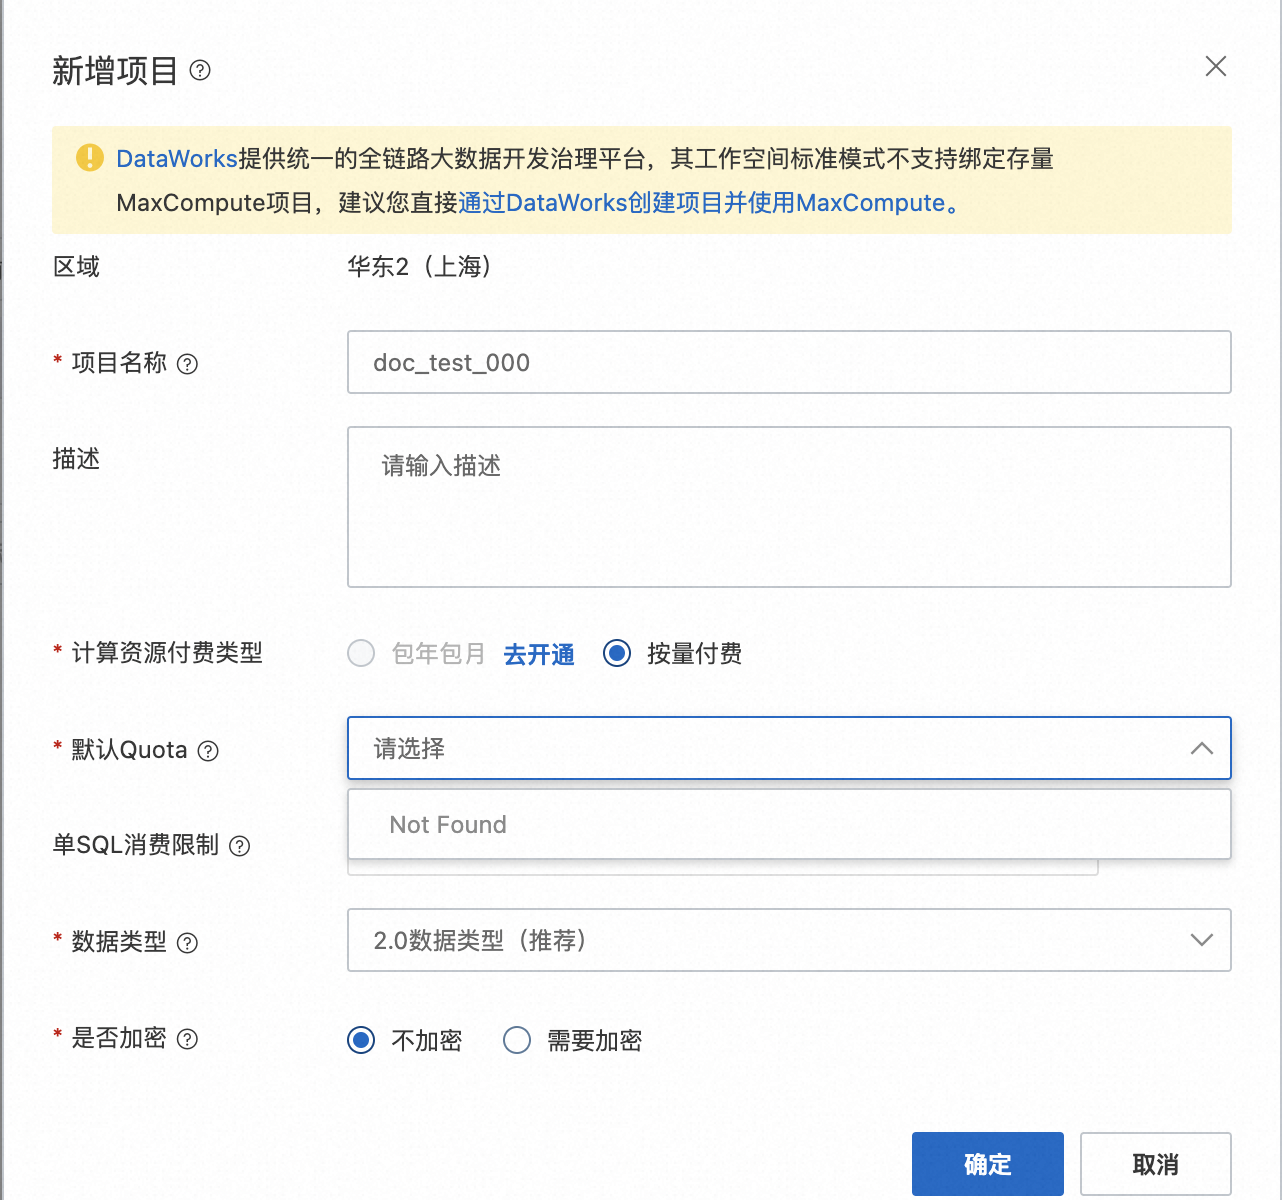Viewport: 1282px width, 1200px height.
Task: Collapse the 默认Quota dropdown via its chevron
Action: pos(1202,748)
